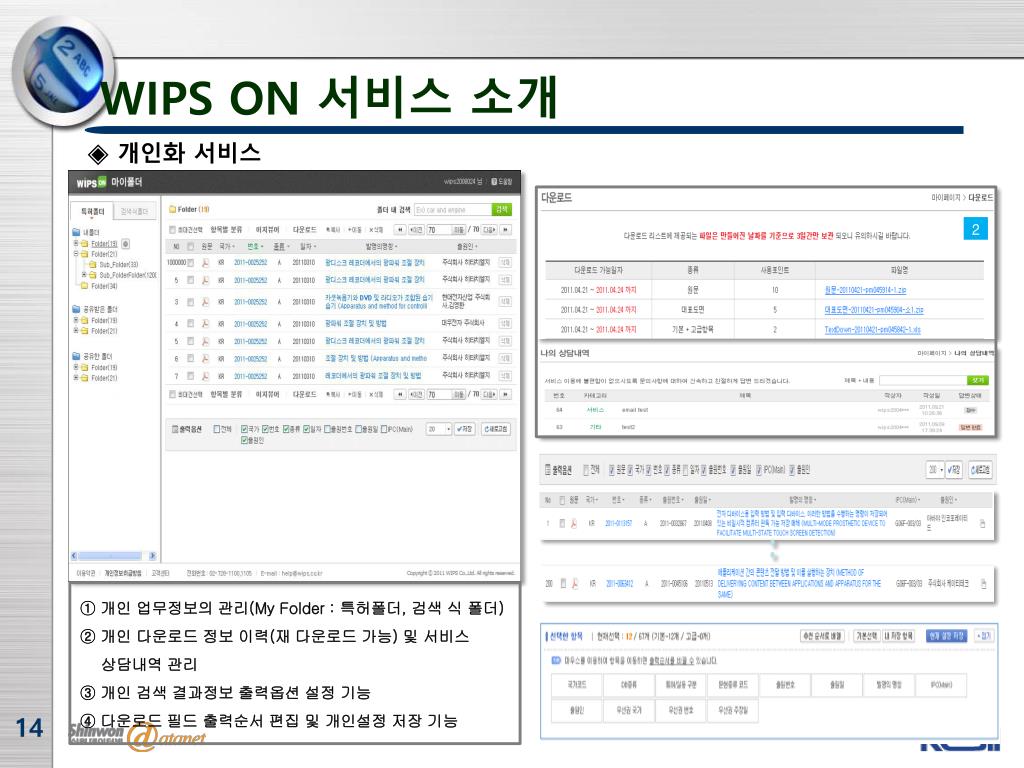Expand Folder(21) under shared-out folders
This screenshot has height=768, width=1024.
tap(76, 378)
